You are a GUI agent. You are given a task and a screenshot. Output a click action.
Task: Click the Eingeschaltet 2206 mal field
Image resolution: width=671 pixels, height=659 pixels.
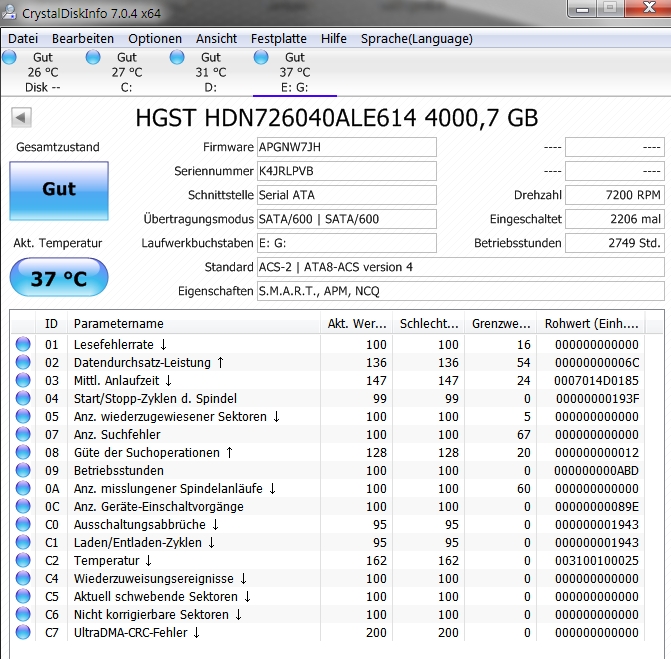click(x=615, y=219)
